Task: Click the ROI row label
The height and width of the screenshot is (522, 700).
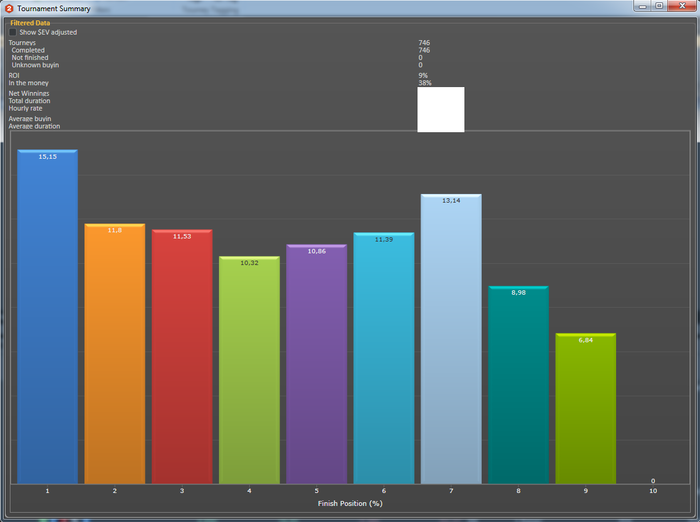Action: pos(14,75)
